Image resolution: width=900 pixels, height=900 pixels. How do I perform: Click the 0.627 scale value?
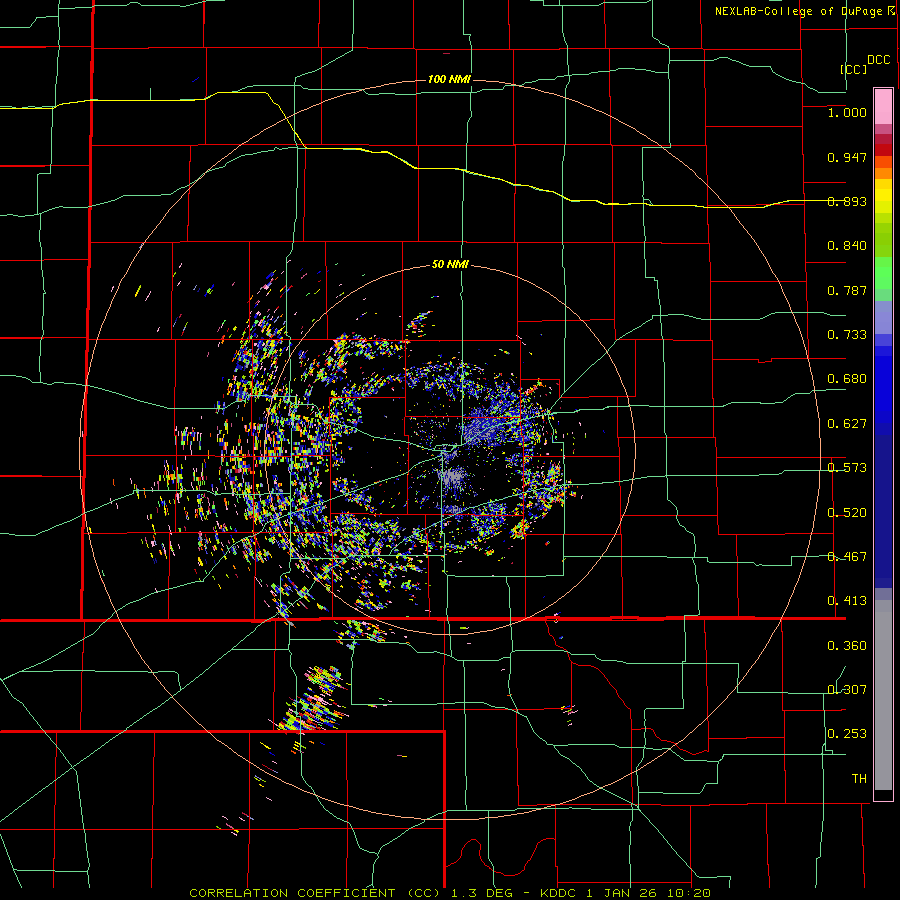(847, 424)
